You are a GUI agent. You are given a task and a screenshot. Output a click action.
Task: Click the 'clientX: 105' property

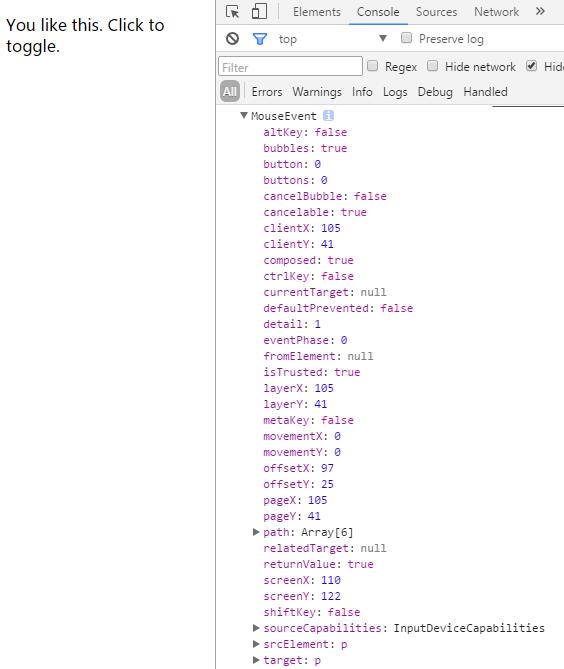[x=302, y=228]
